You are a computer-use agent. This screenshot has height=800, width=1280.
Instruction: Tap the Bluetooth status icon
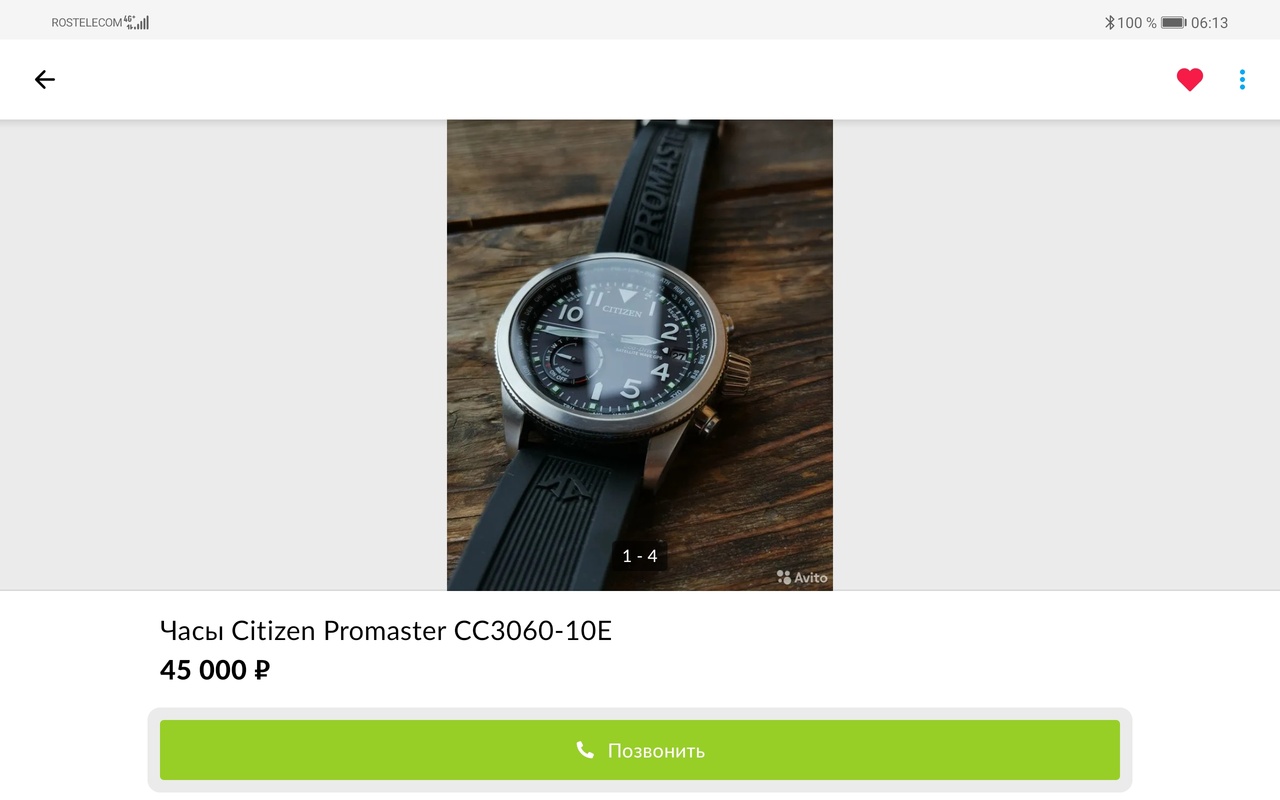pos(1109,22)
